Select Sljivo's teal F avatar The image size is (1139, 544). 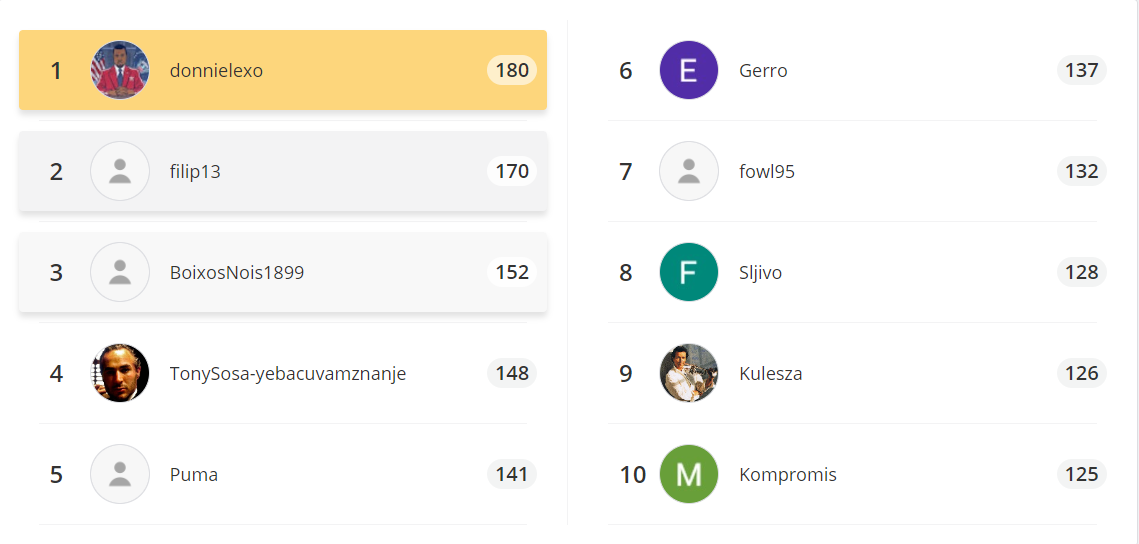(x=689, y=272)
